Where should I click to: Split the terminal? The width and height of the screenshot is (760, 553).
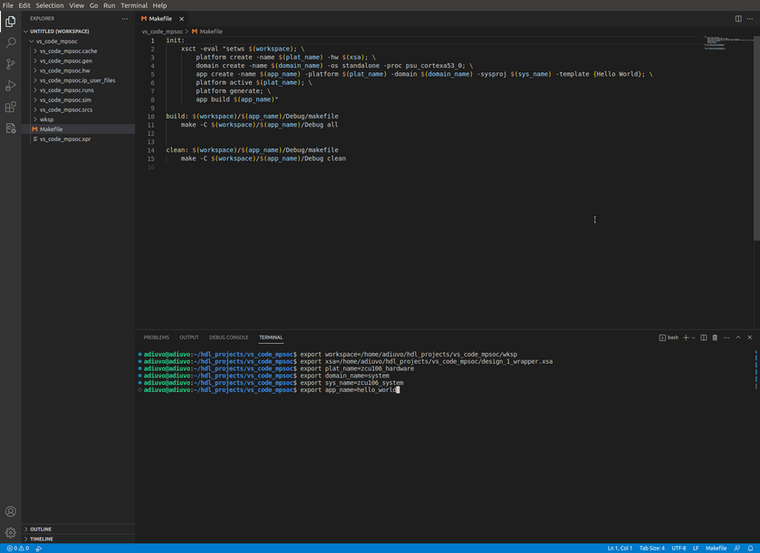703,337
